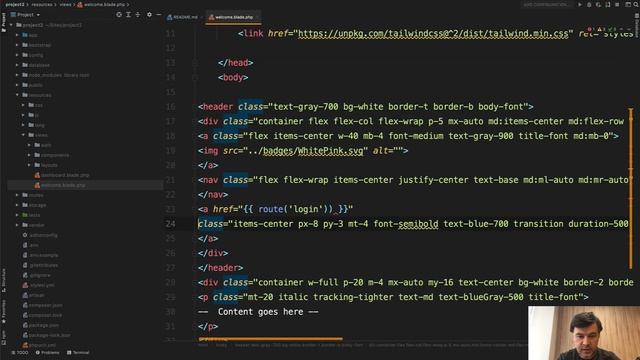Open the Favorites tool window stripe button
The image size is (640, 360).
(x=4, y=312)
